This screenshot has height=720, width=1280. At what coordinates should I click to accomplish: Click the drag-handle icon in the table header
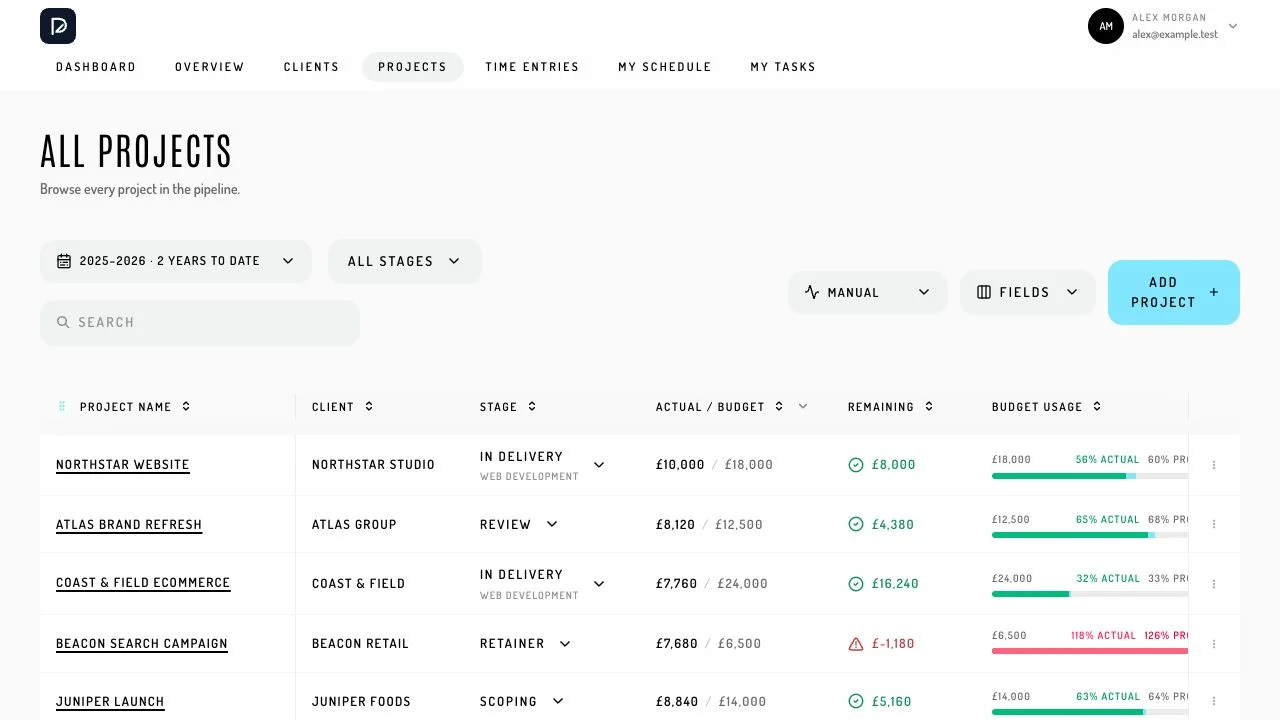coord(62,407)
